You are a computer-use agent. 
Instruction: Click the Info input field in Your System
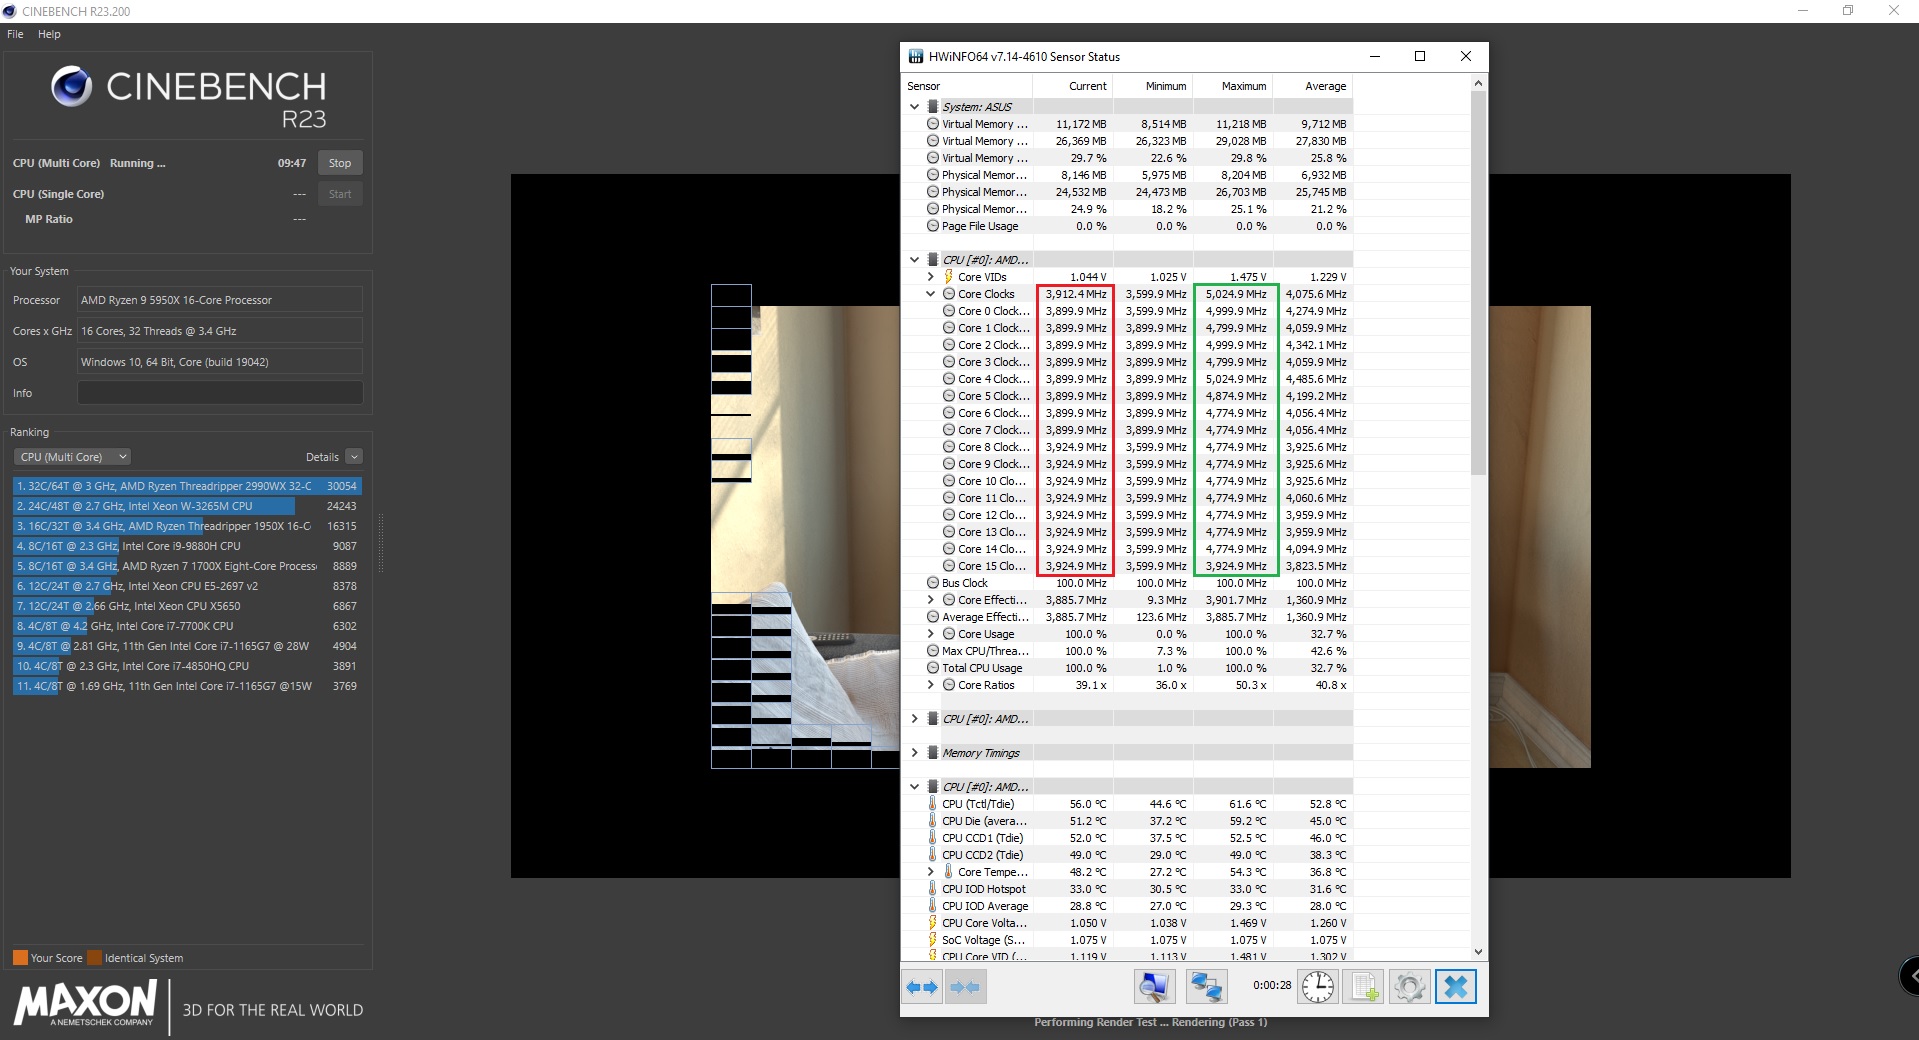coord(220,393)
